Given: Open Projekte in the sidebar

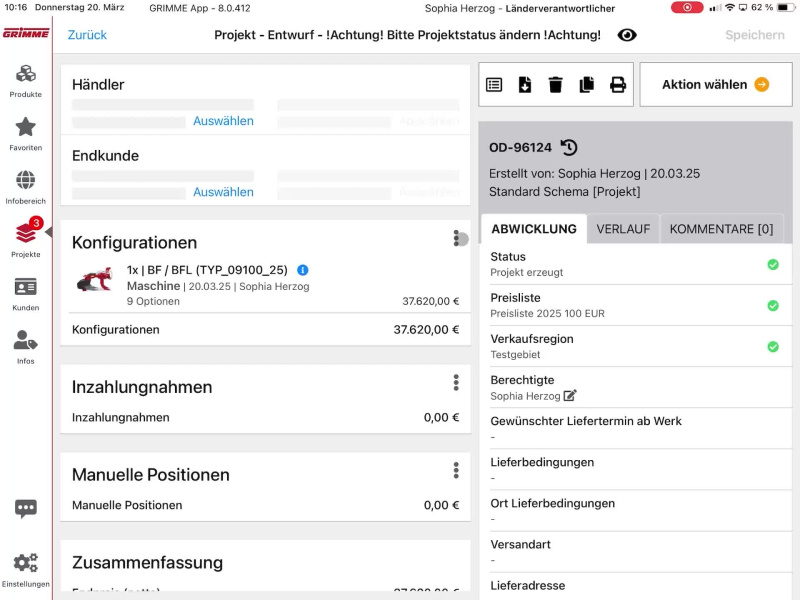Looking at the screenshot, I should 26,239.
